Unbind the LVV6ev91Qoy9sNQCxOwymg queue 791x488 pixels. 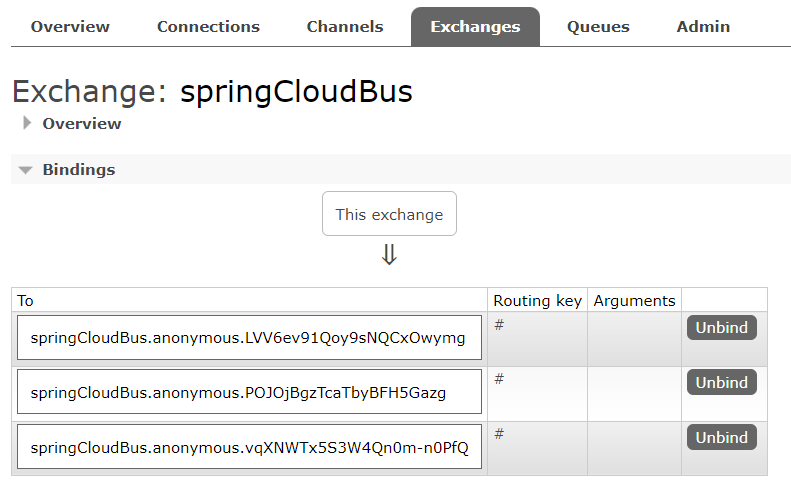click(721, 328)
